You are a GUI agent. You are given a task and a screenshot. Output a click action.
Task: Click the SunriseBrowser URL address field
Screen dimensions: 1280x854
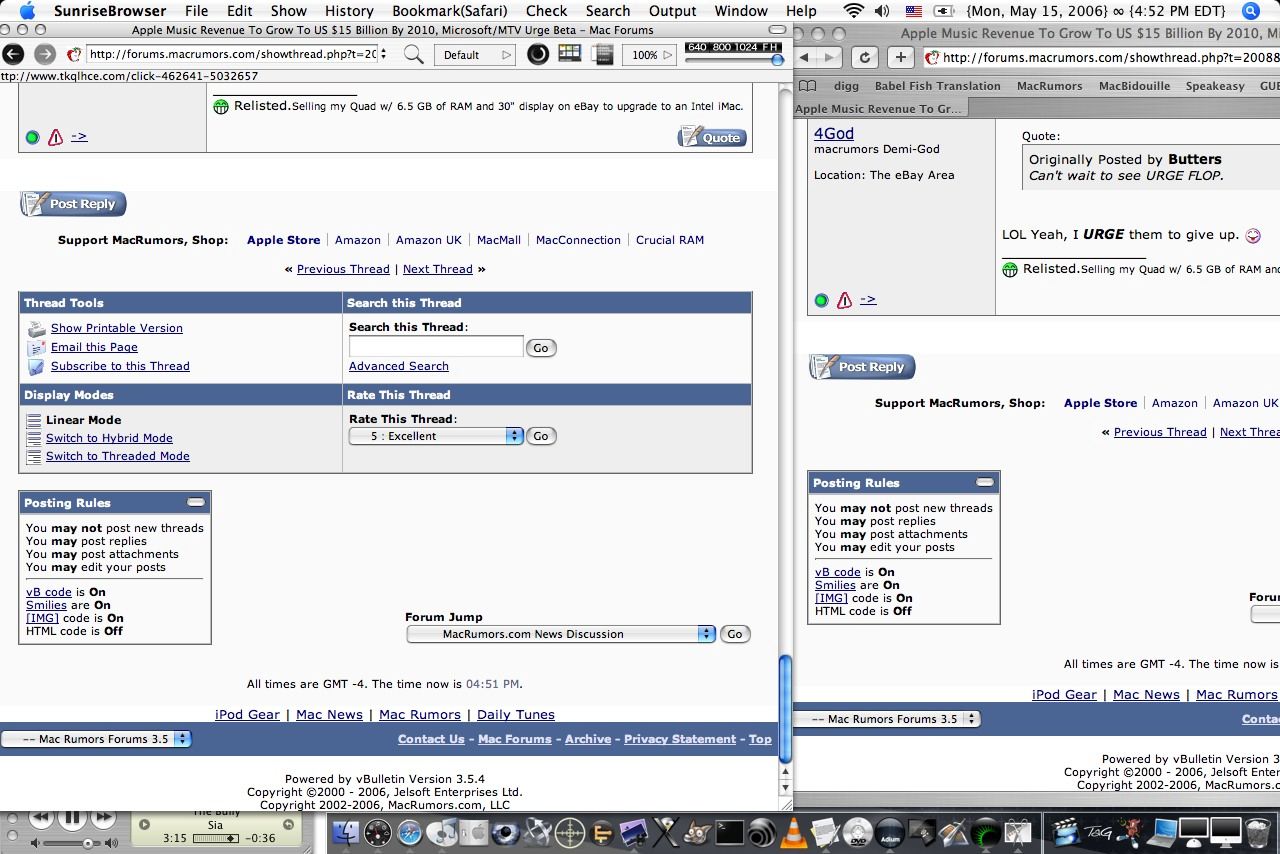[x=231, y=54]
